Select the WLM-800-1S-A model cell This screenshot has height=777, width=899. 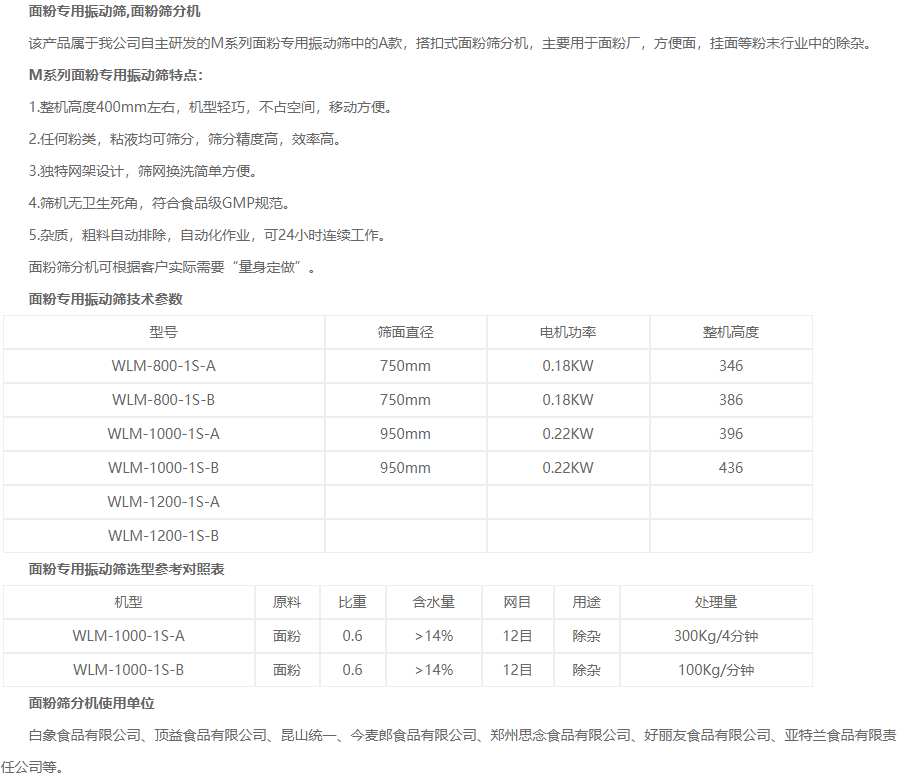163,366
